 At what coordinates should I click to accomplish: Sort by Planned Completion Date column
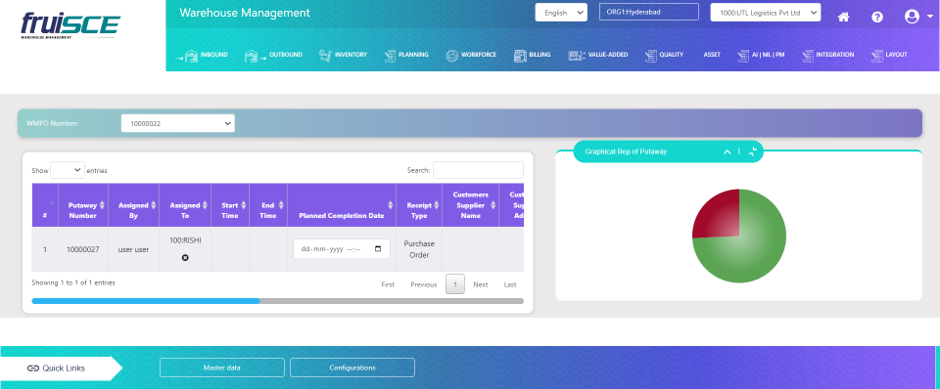tap(342, 205)
